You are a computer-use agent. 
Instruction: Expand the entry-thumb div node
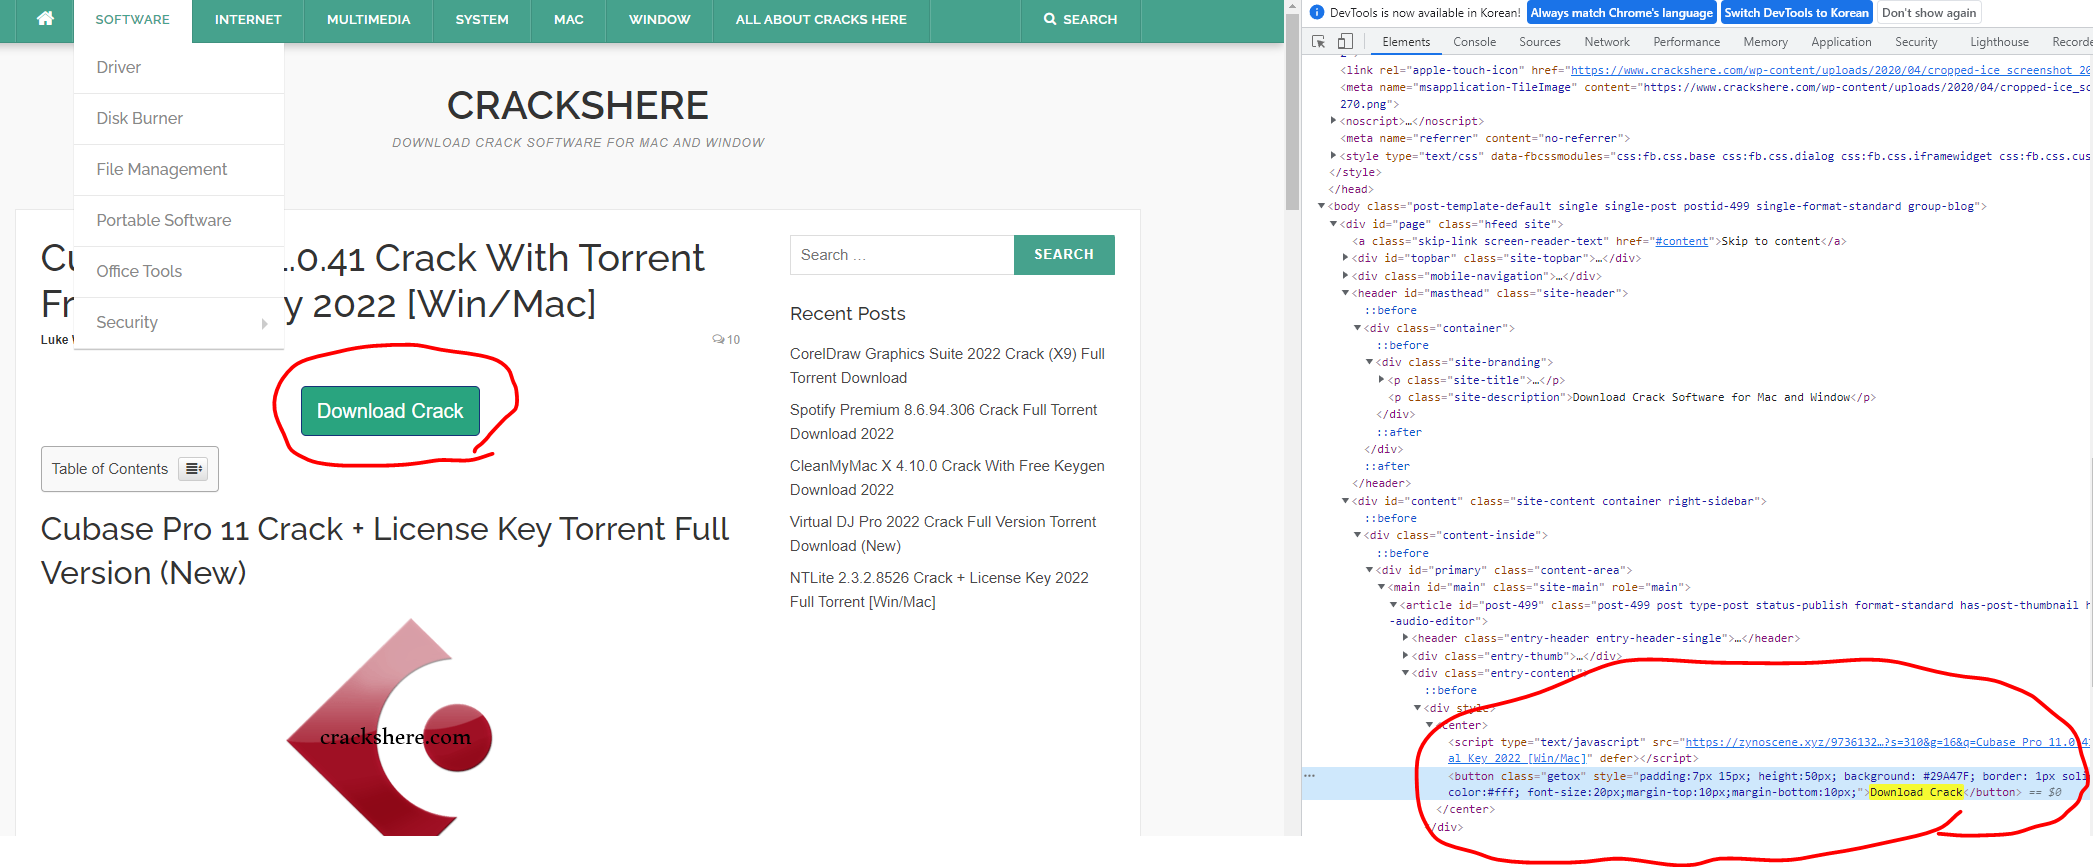pyautogui.click(x=1405, y=656)
